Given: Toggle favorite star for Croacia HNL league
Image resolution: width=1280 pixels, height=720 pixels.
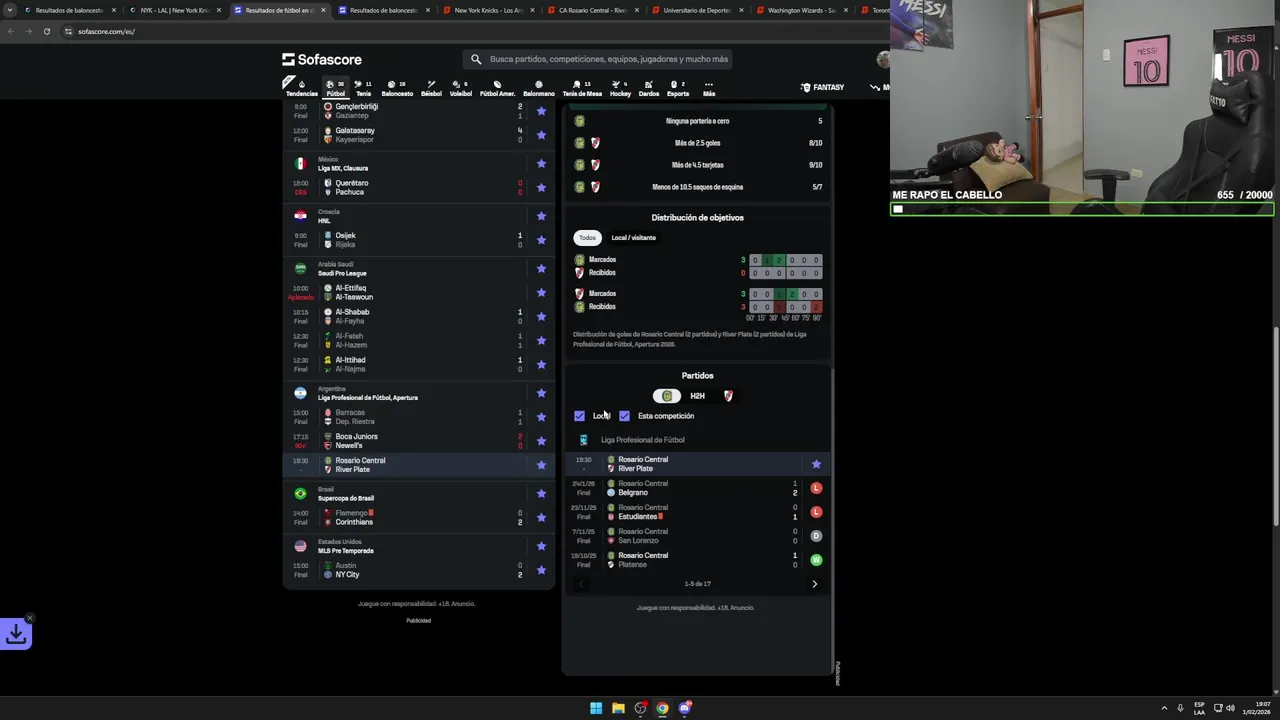Looking at the screenshot, I should pyautogui.click(x=541, y=216).
